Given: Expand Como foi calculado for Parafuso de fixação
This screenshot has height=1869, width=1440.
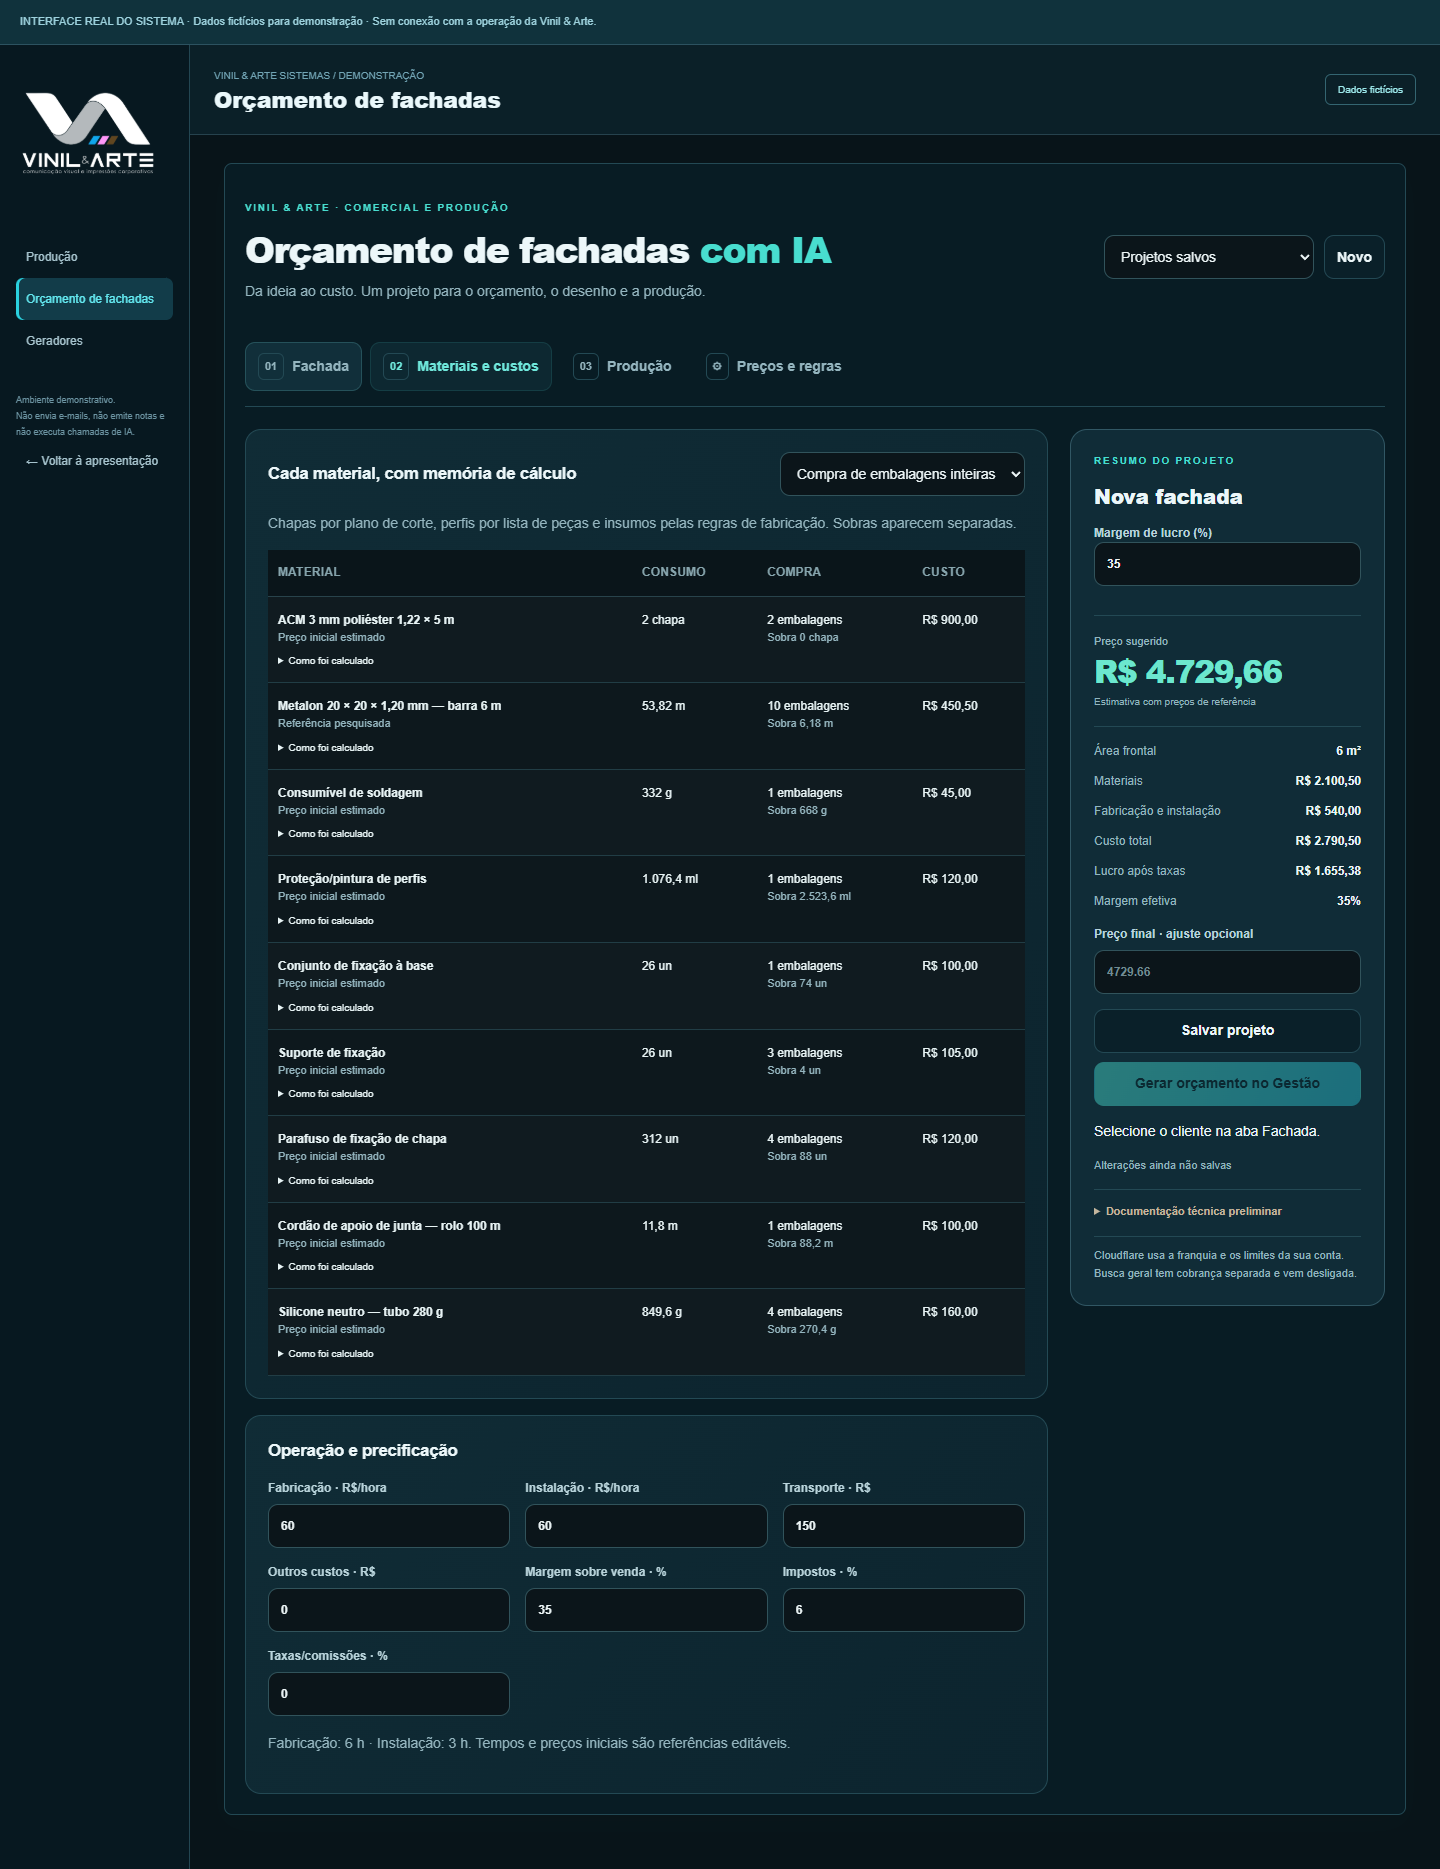Looking at the screenshot, I should click(326, 1181).
